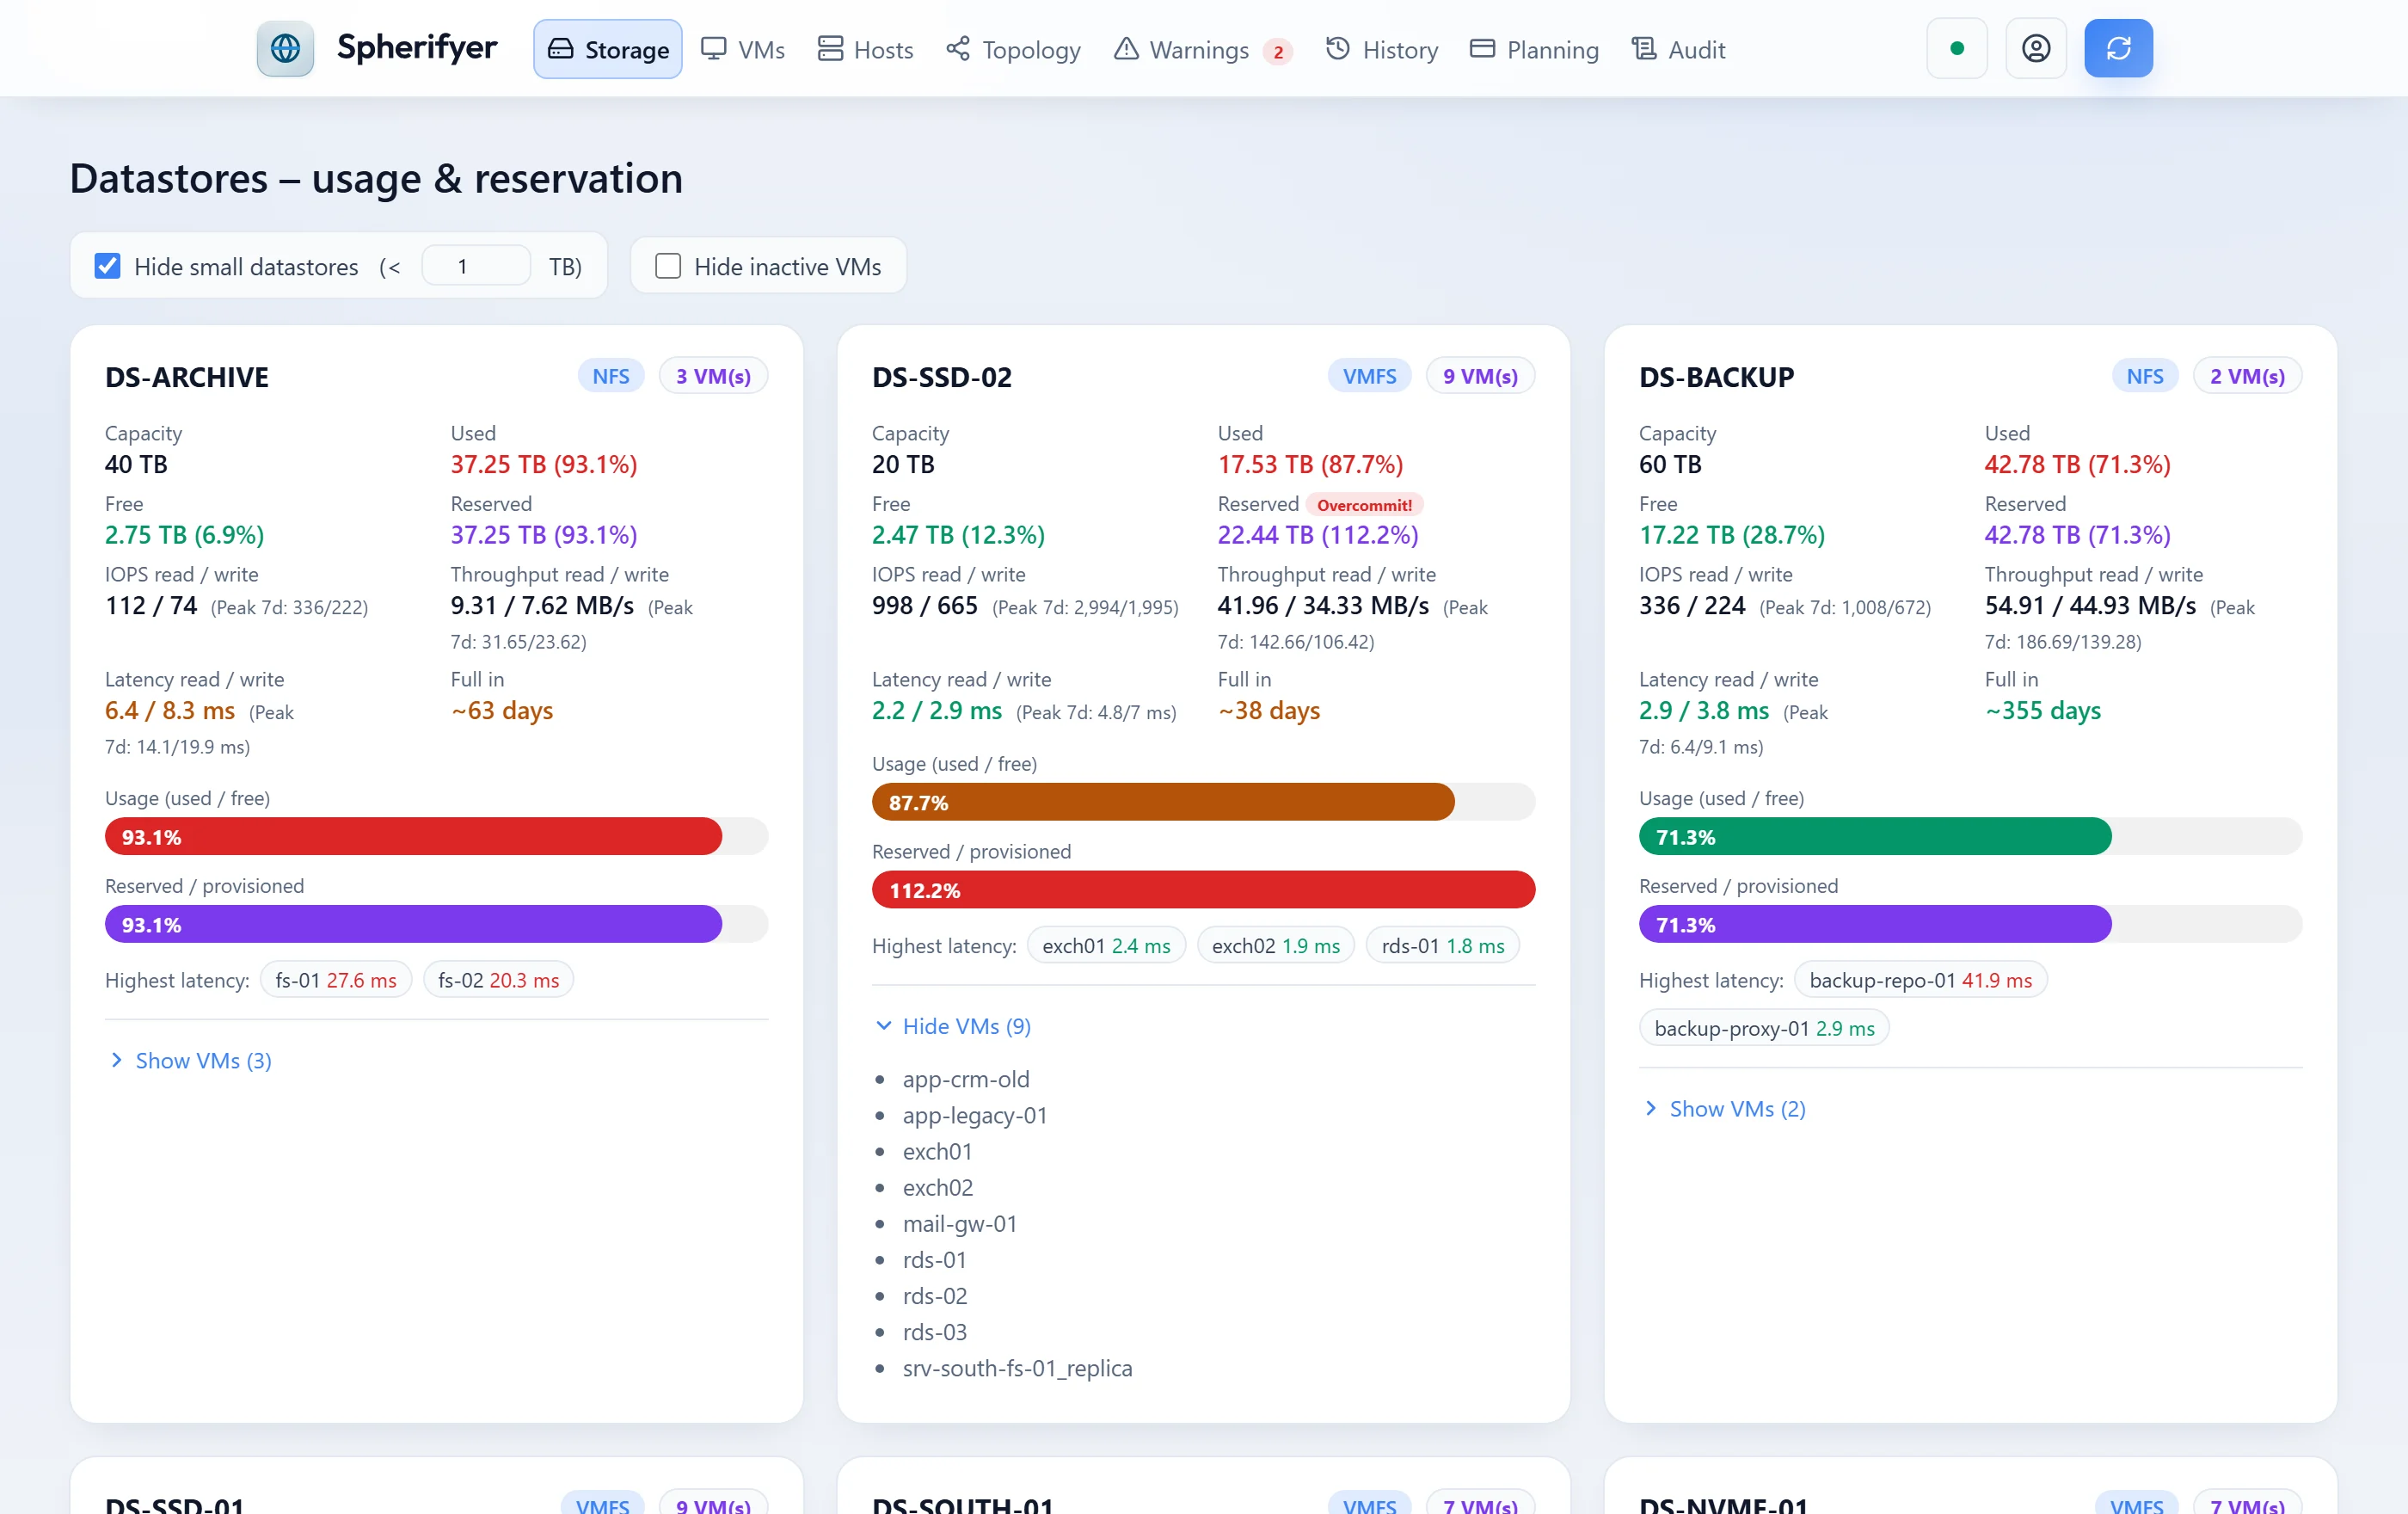Select the backup-proxy-01 2.9 ms chip
Screen dimensions: 2408x1514
tap(1764, 1028)
